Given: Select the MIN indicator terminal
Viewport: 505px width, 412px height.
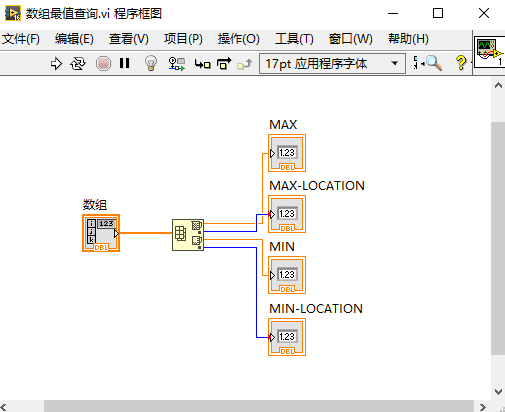Looking at the screenshot, I should pyautogui.click(x=287, y=275).
